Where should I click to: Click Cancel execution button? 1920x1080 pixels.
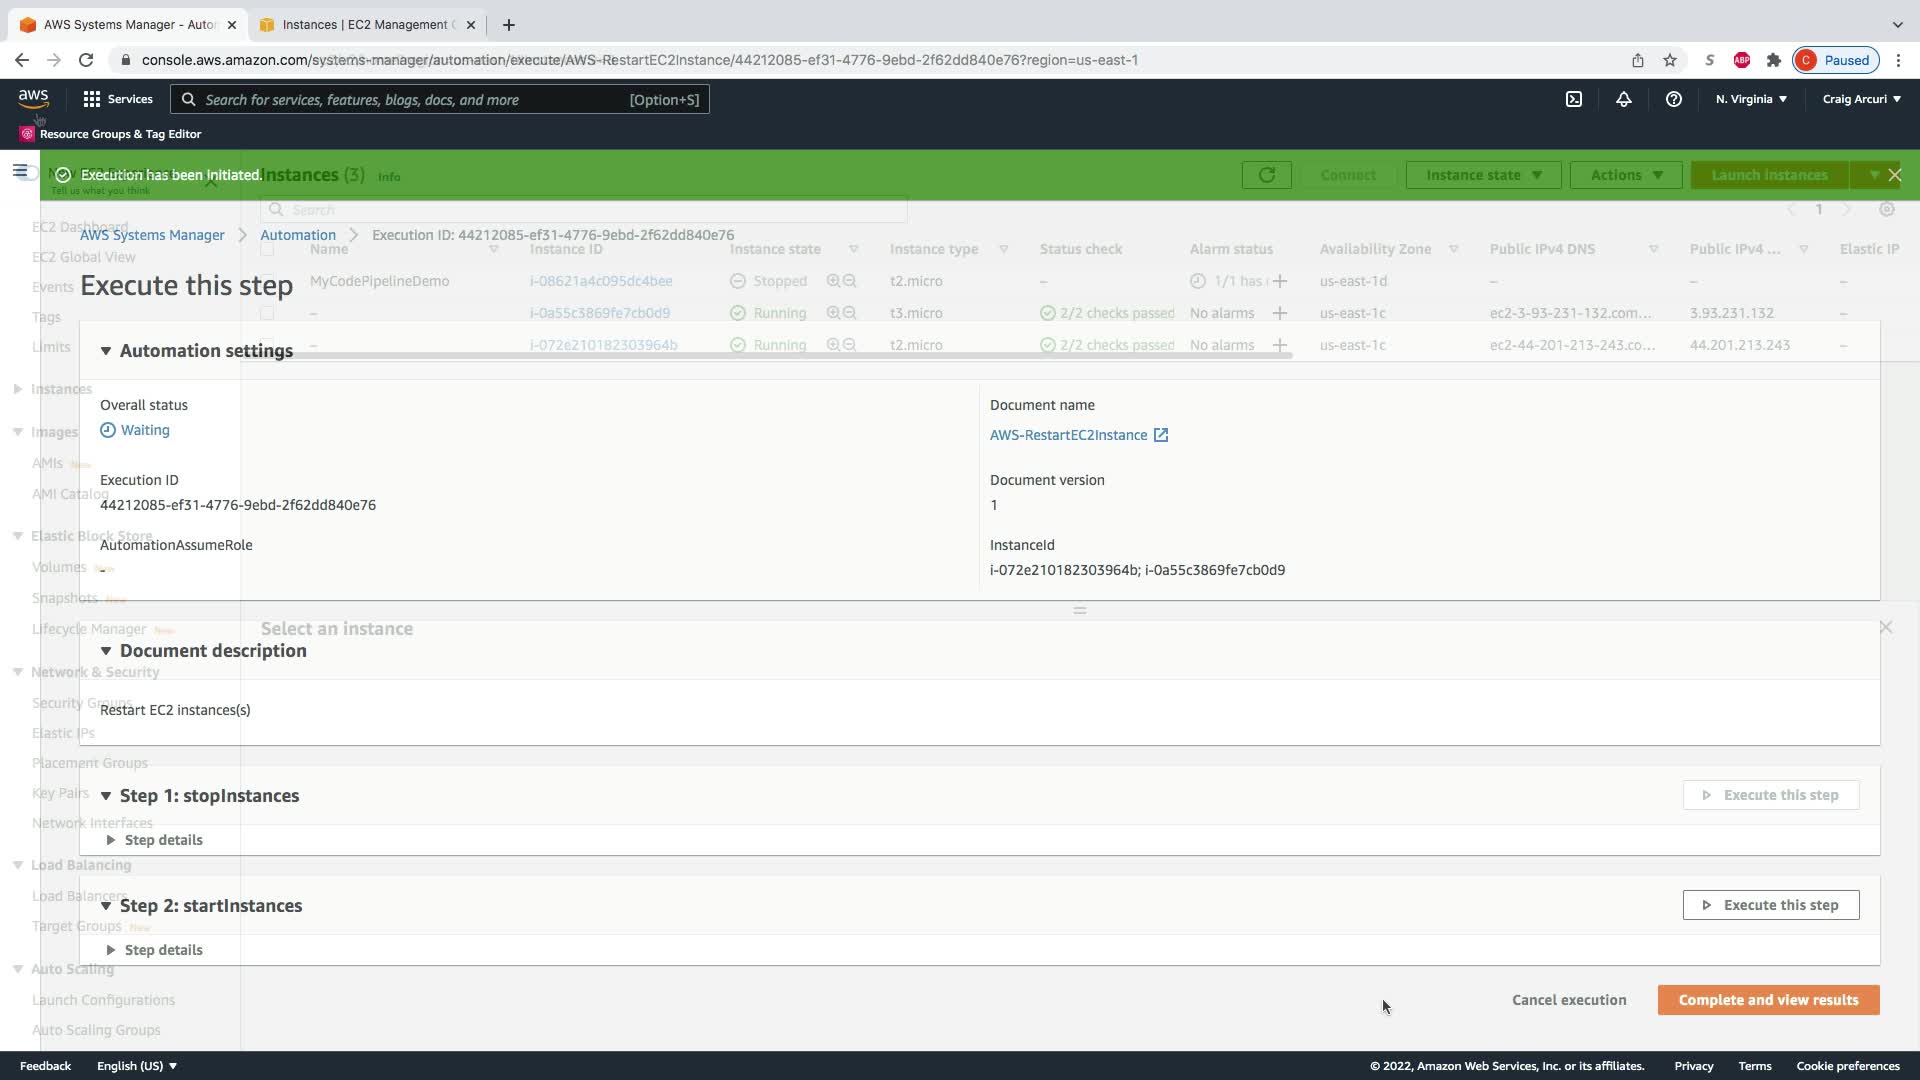[x=1569, y=1000]
